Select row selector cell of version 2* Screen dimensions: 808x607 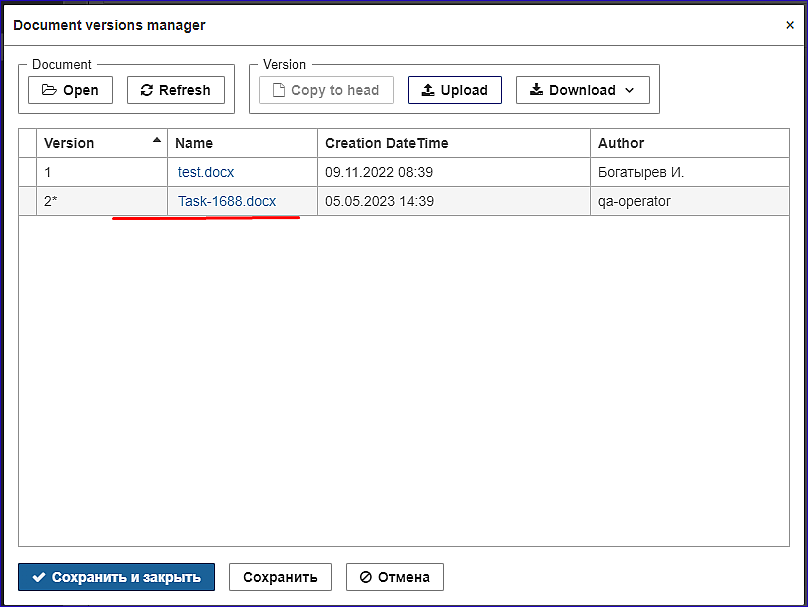pyautogui.click(x=27, y=201)
